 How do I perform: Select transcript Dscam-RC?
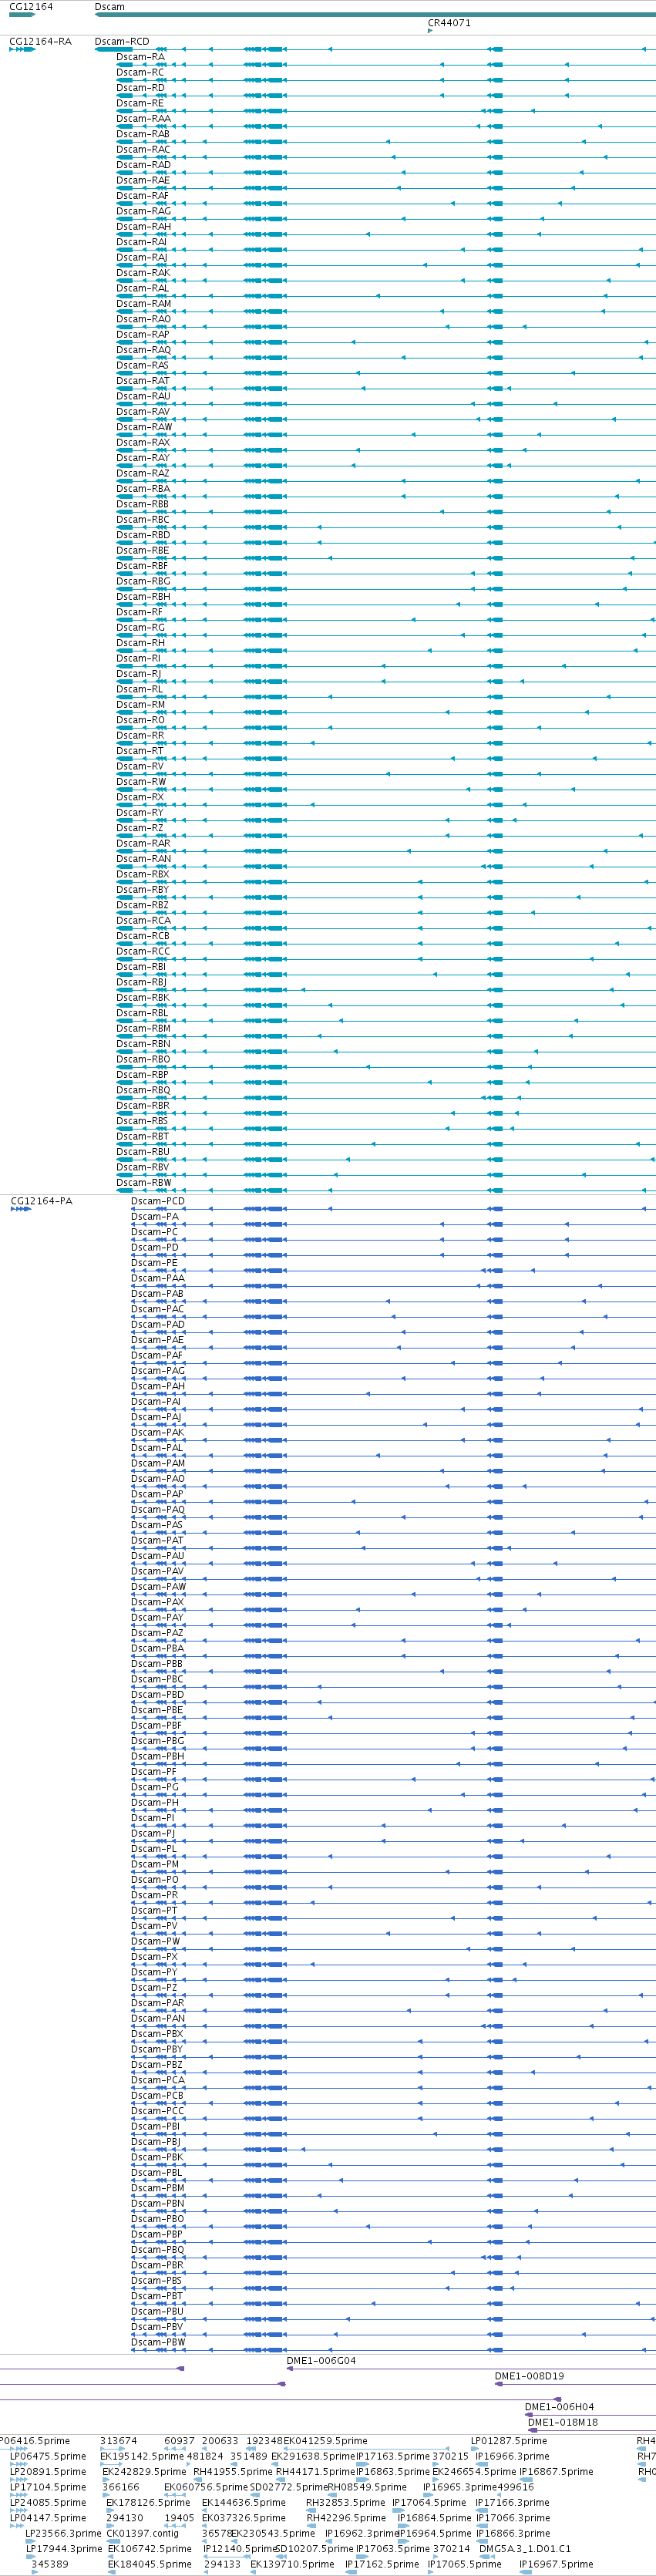140,72
